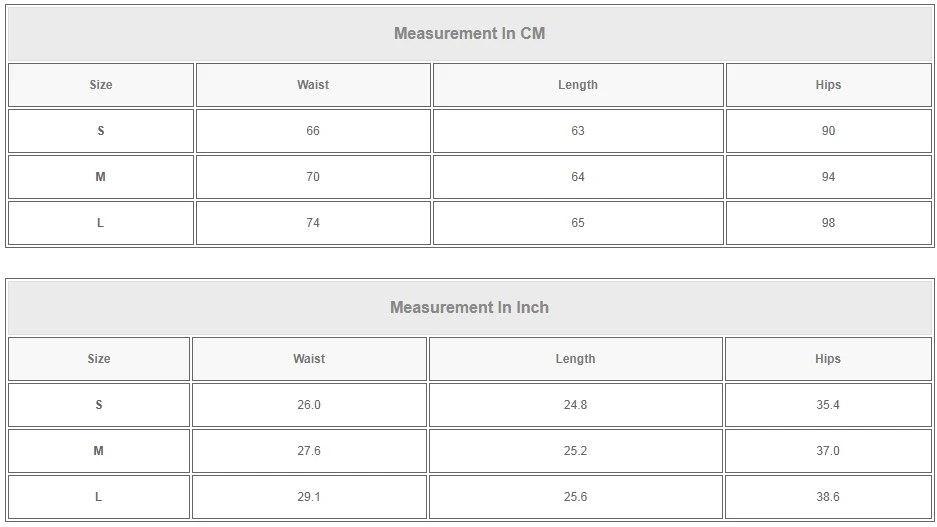937x527 pixels.
Task: Select the length value 25.2
Action: (x=575, y=451)
